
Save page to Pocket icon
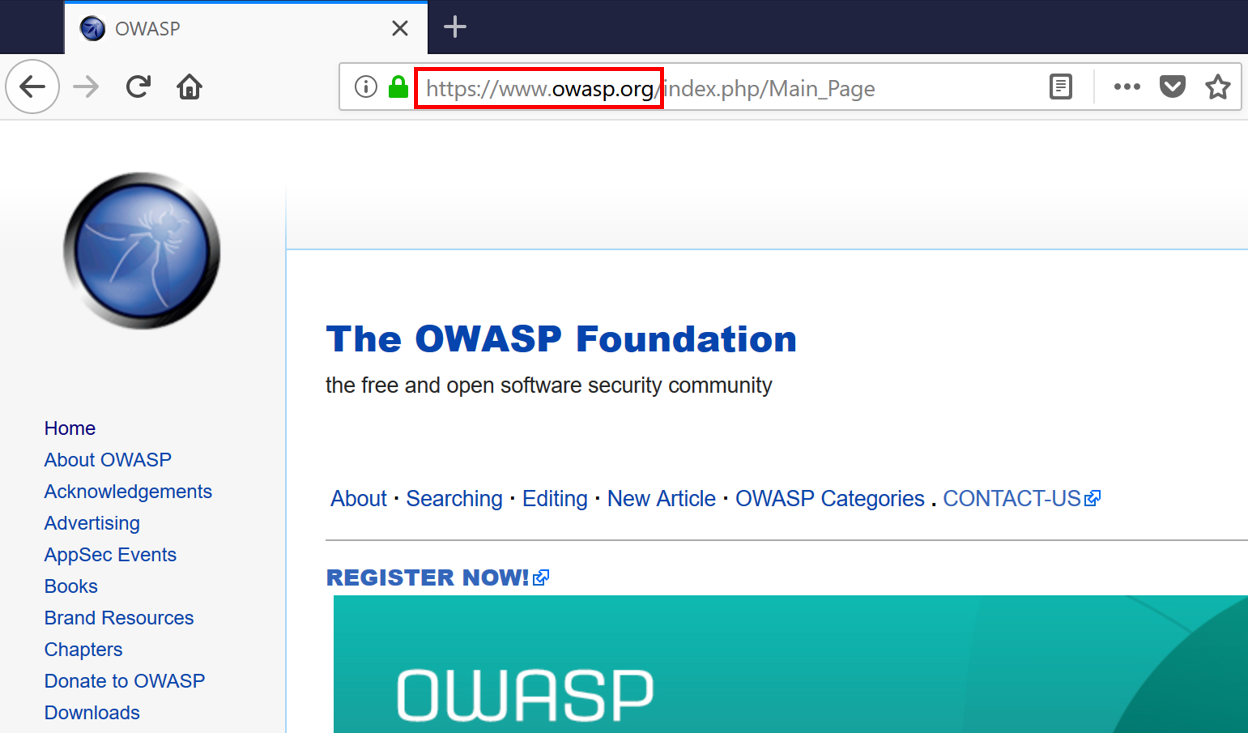[1172, 87]
